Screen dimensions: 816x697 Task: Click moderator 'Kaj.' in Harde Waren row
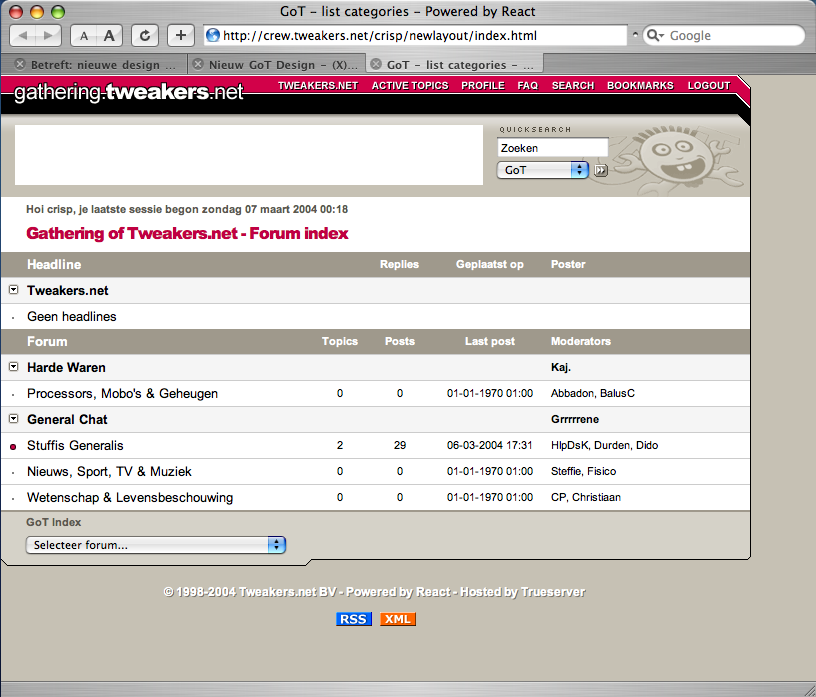coord(561,367)
